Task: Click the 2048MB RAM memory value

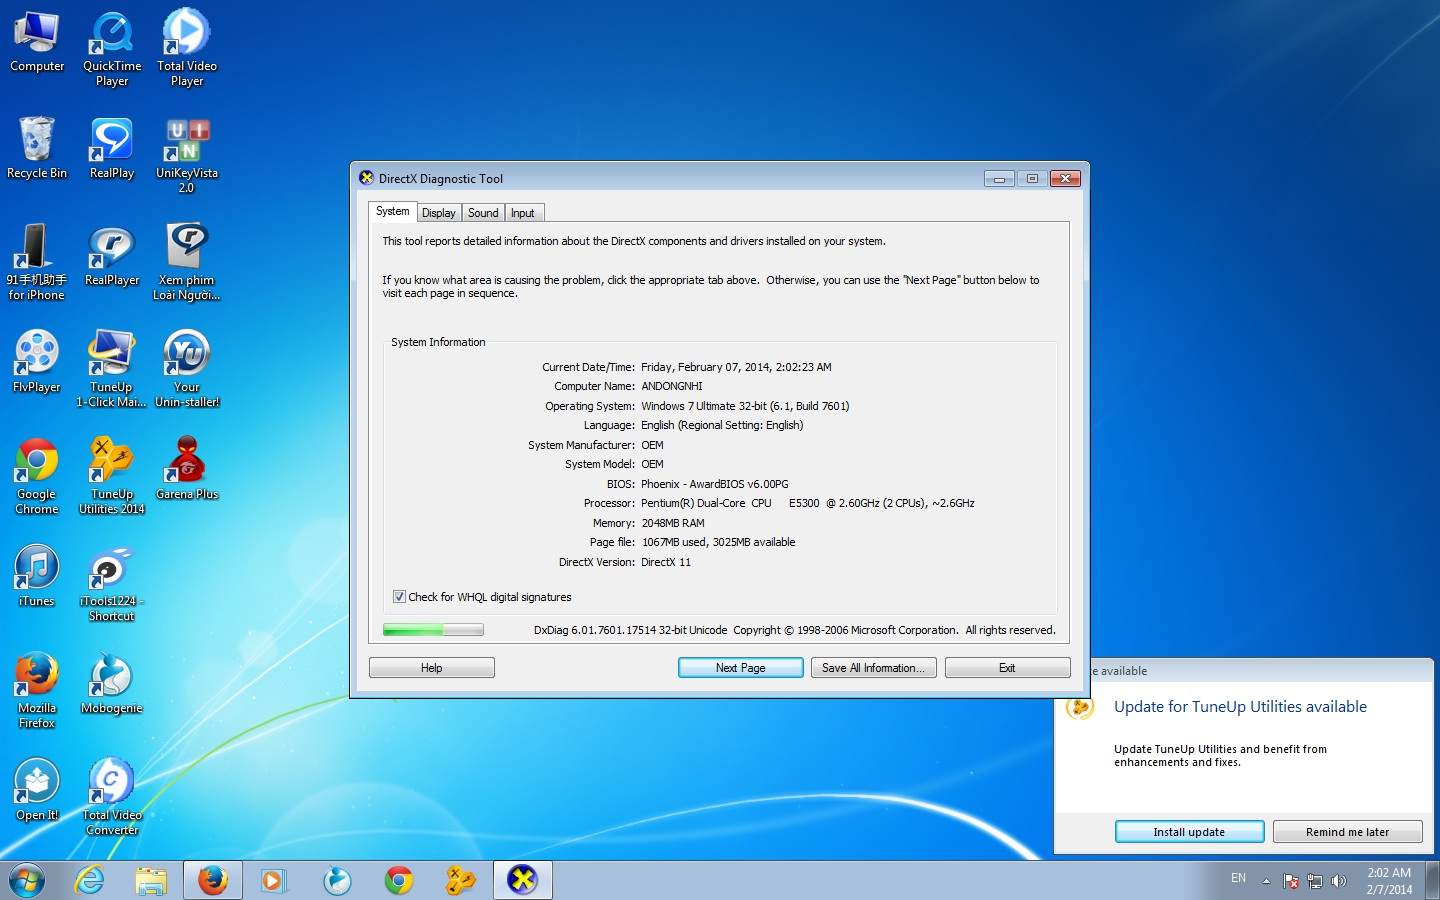Action: (x=673, y=523)
